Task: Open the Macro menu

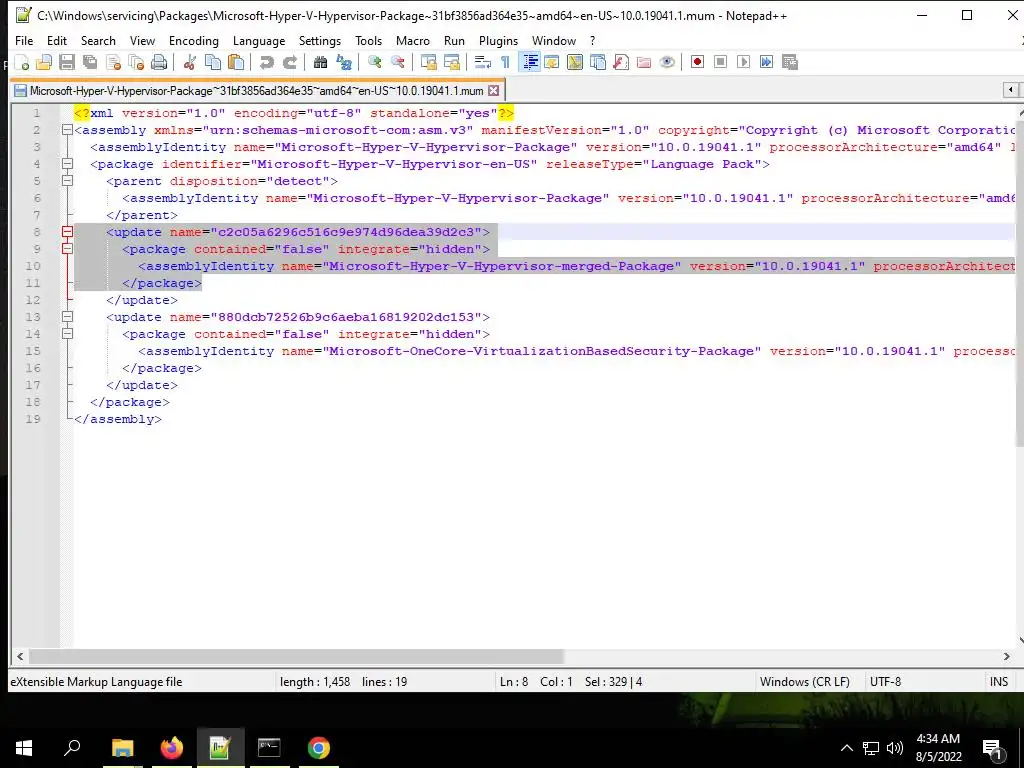Action: [x=413, y=40]
